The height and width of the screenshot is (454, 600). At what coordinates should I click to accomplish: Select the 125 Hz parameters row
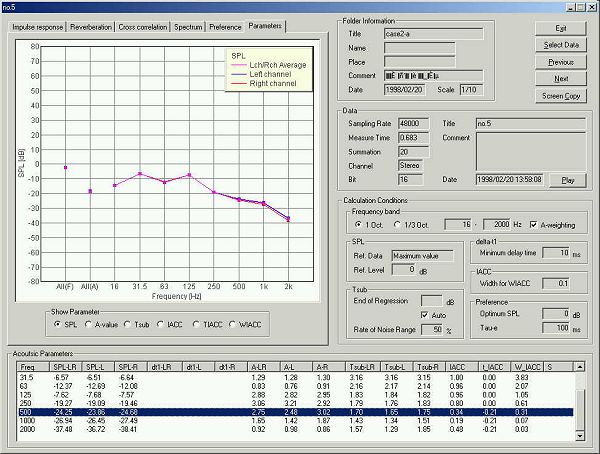click(296, 395)
